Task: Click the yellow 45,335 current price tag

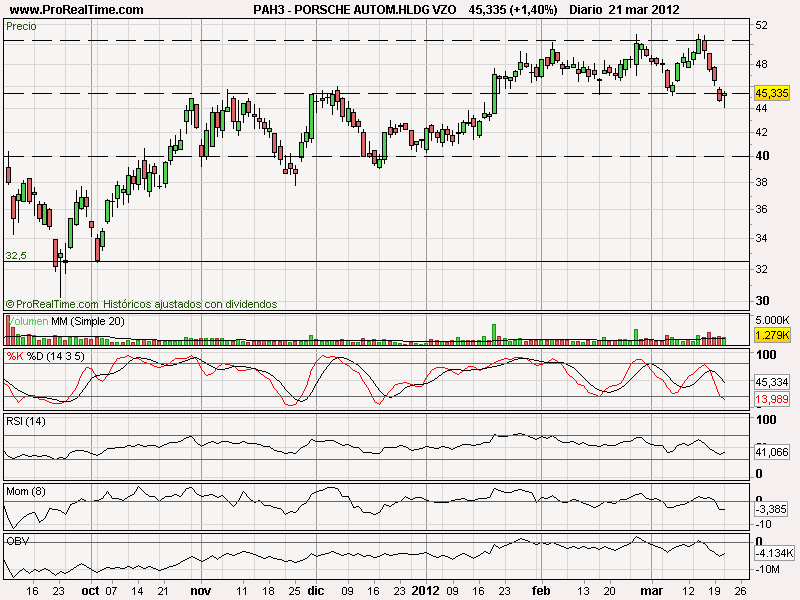Action: pyautogui.click(x=771, y=93)
